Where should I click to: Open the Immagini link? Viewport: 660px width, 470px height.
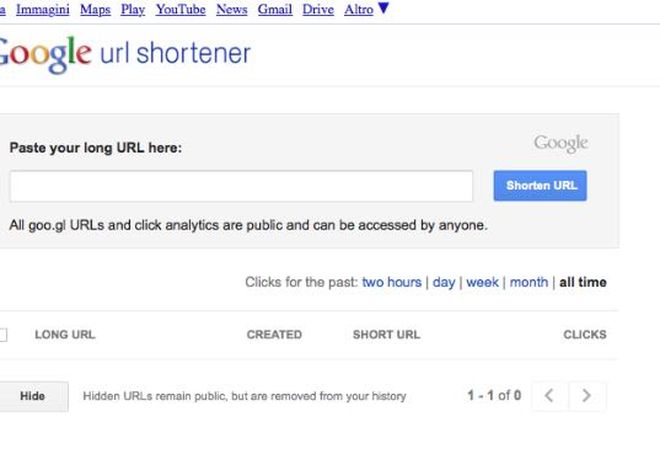pos(43,10)
